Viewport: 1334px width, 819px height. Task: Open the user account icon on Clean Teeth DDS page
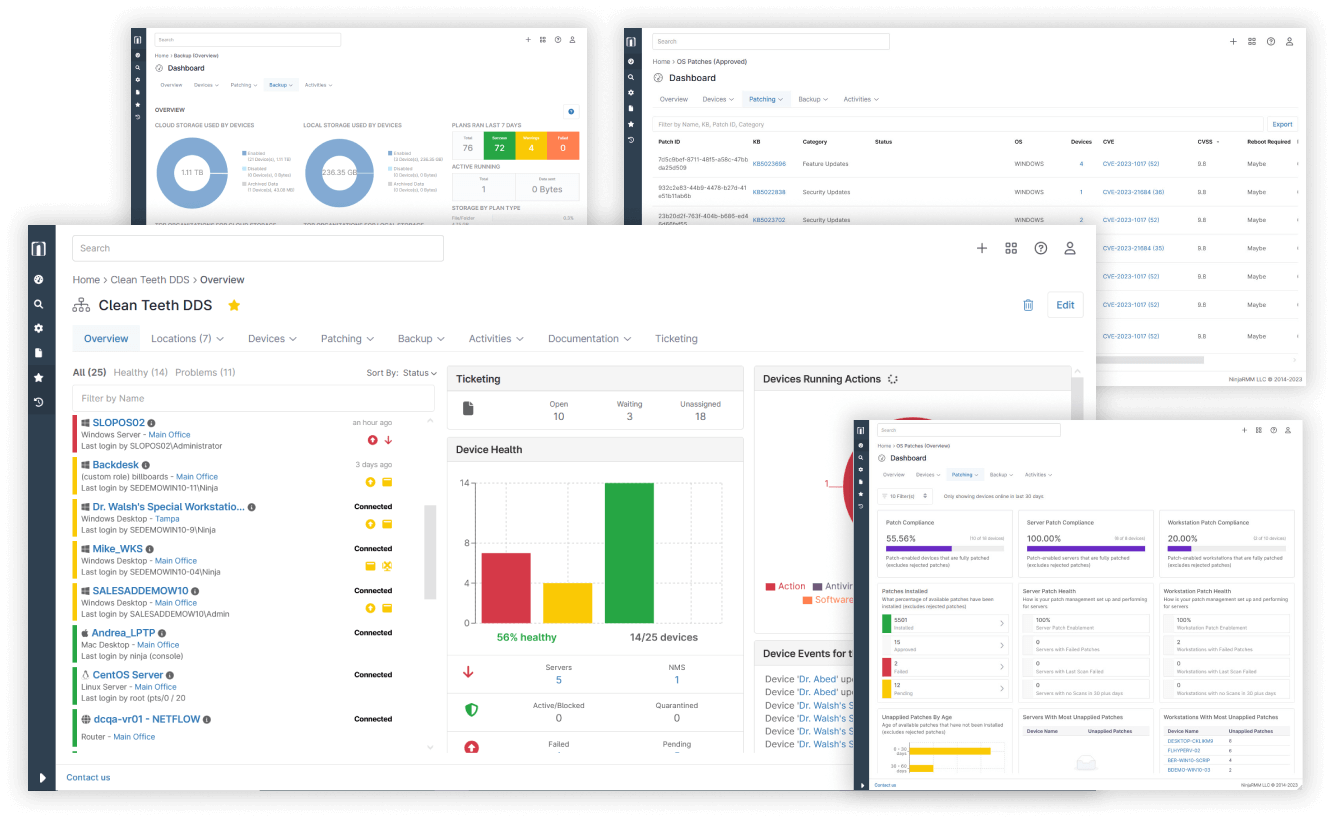[1069, 248]
